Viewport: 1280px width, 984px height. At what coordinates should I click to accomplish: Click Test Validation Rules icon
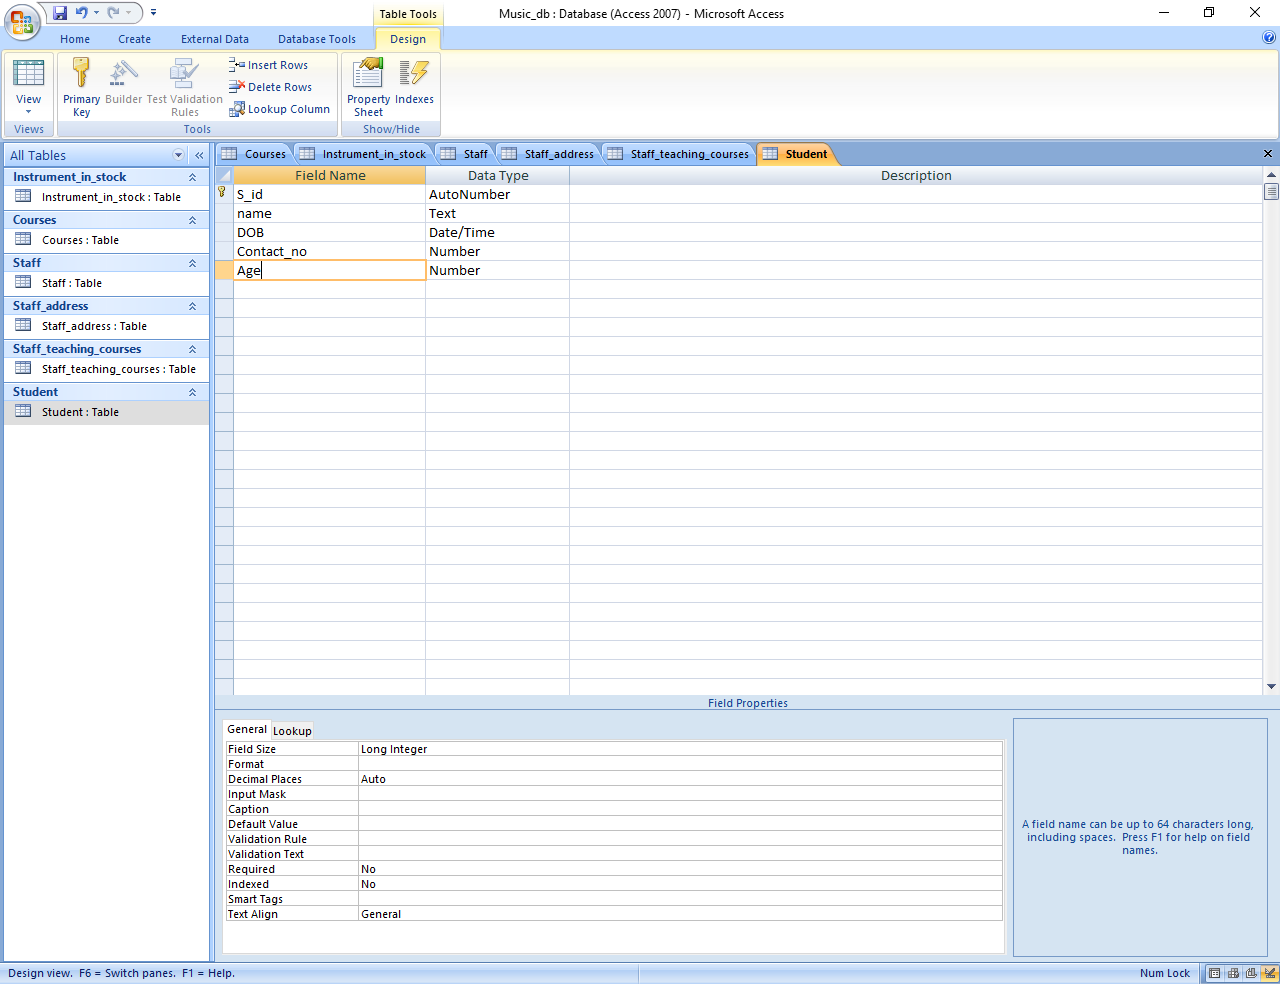184,75
